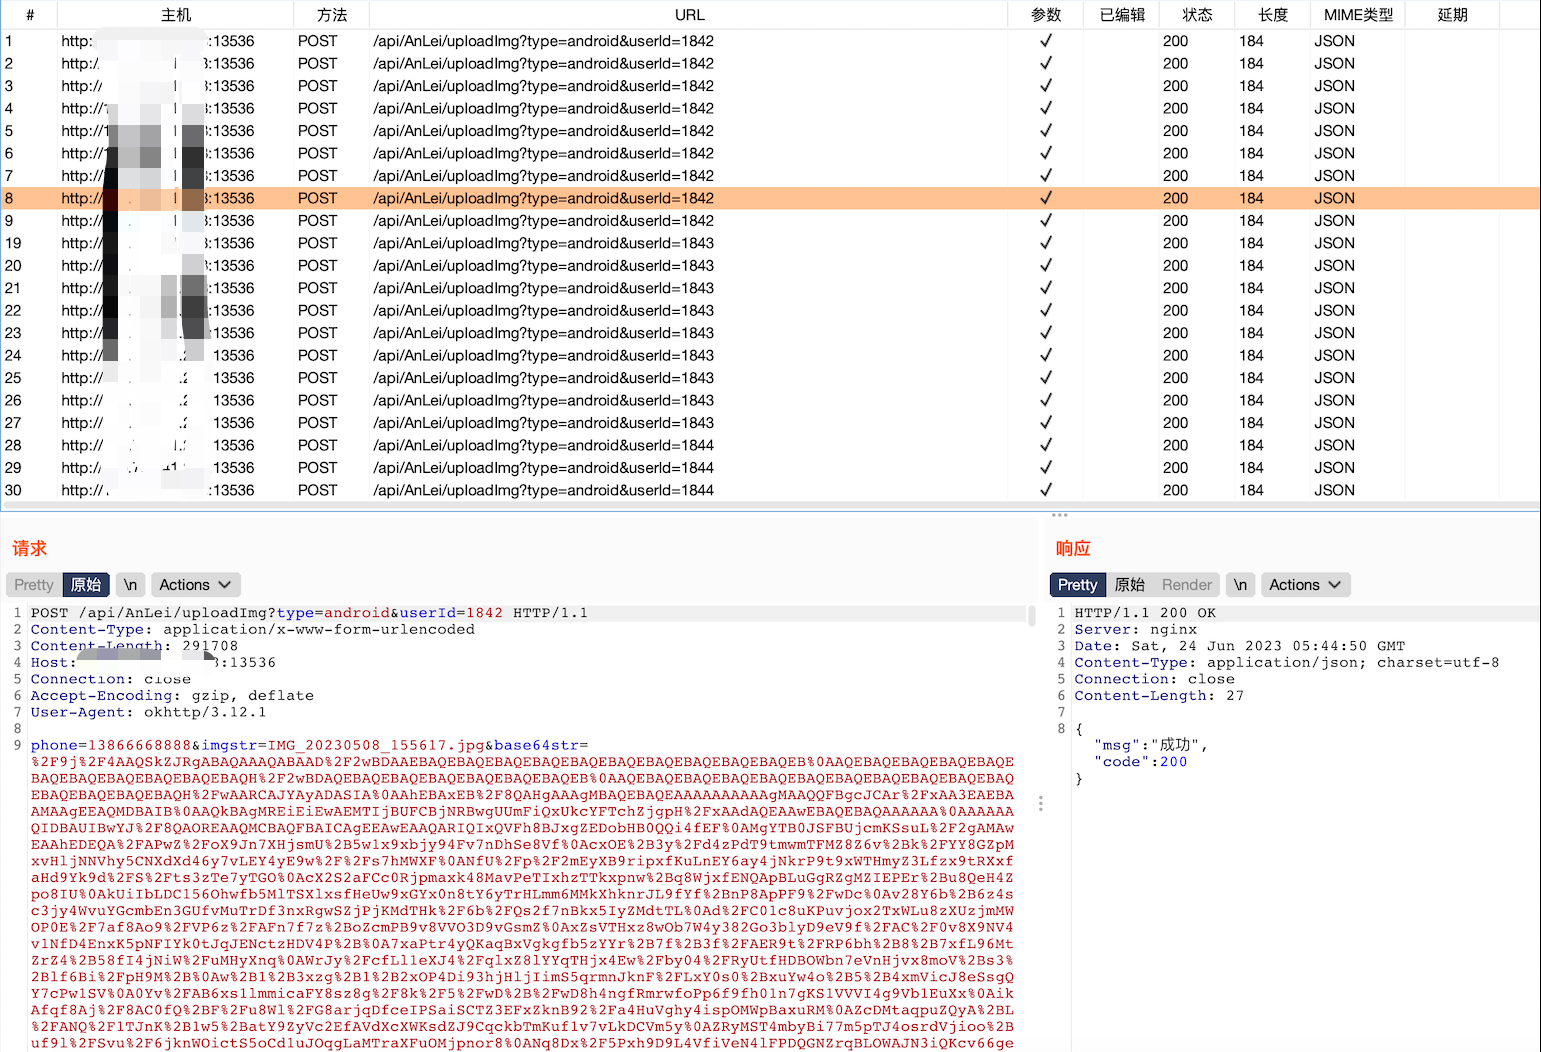The width and height of the screenshot is (1541, 1052).
Task: Click the "msg":"成功" line in response
Action: coord(1151,745)
